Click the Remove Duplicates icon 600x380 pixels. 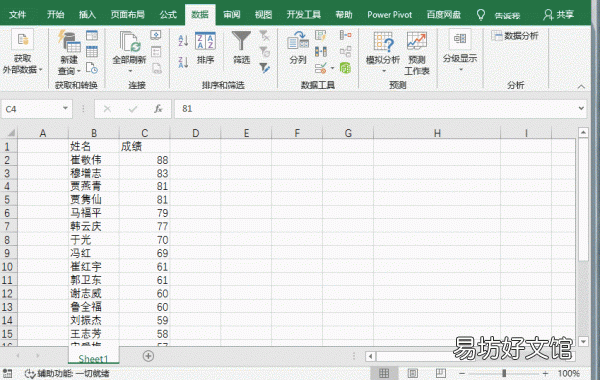tap(320, 51)
